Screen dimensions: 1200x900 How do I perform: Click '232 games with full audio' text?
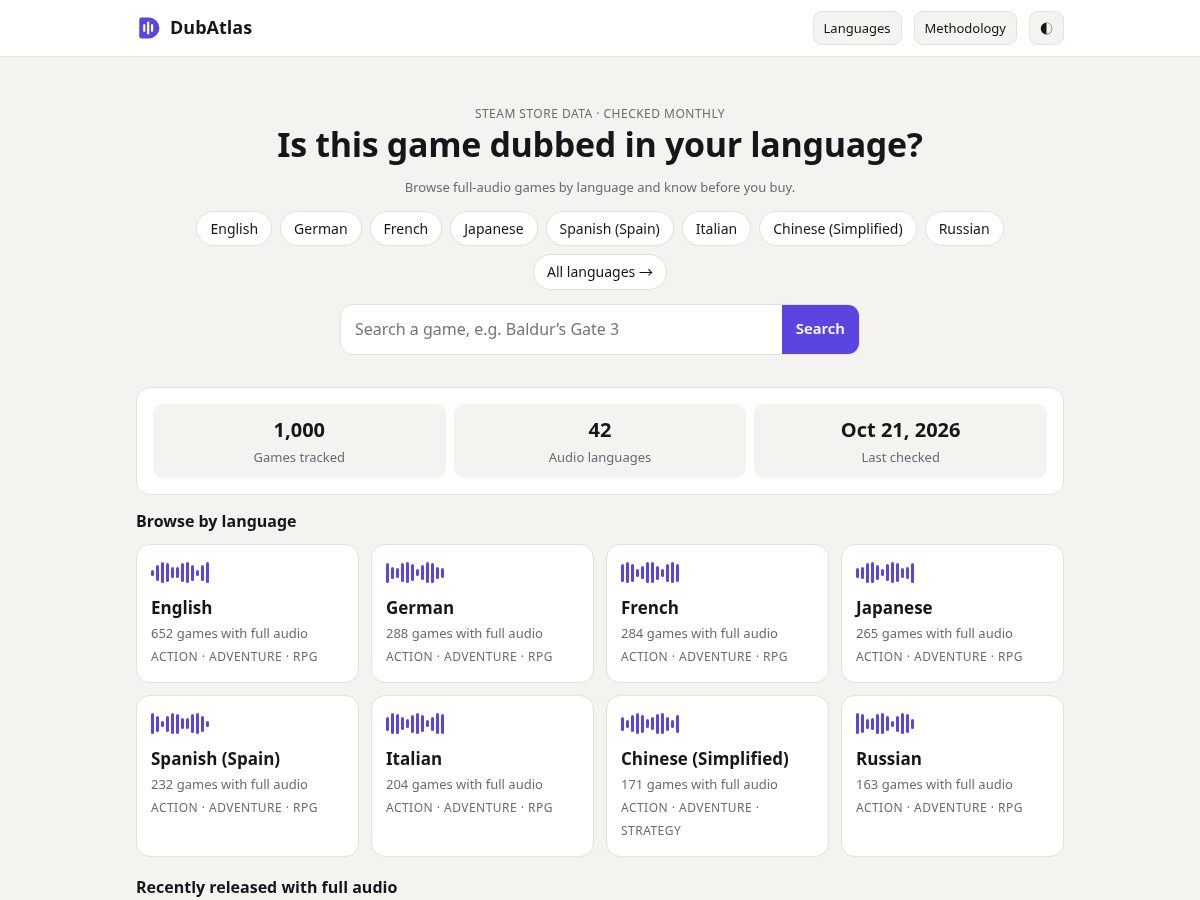230,785
